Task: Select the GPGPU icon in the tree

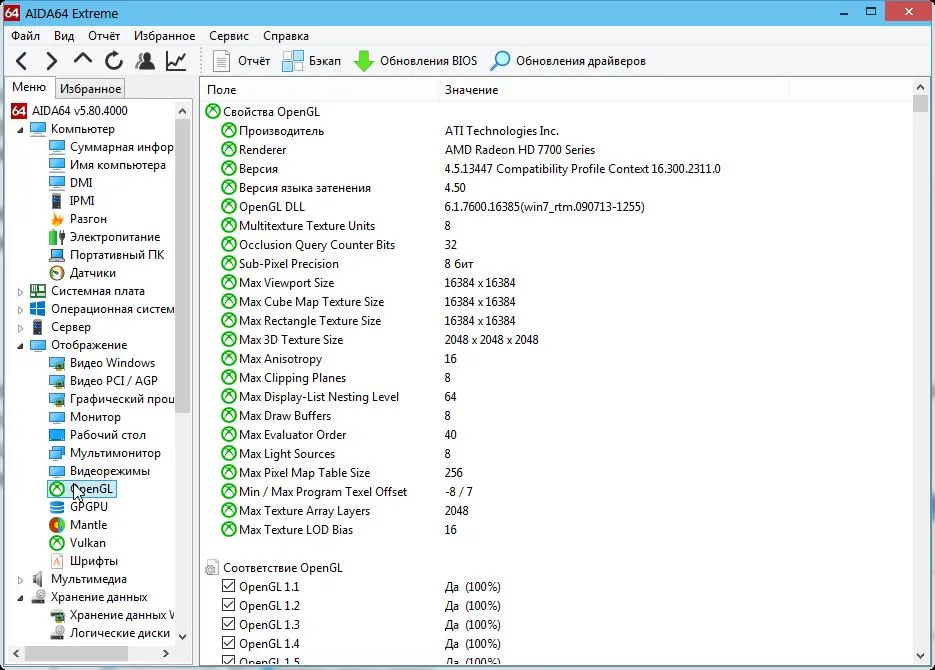Action: click(57, 507)
